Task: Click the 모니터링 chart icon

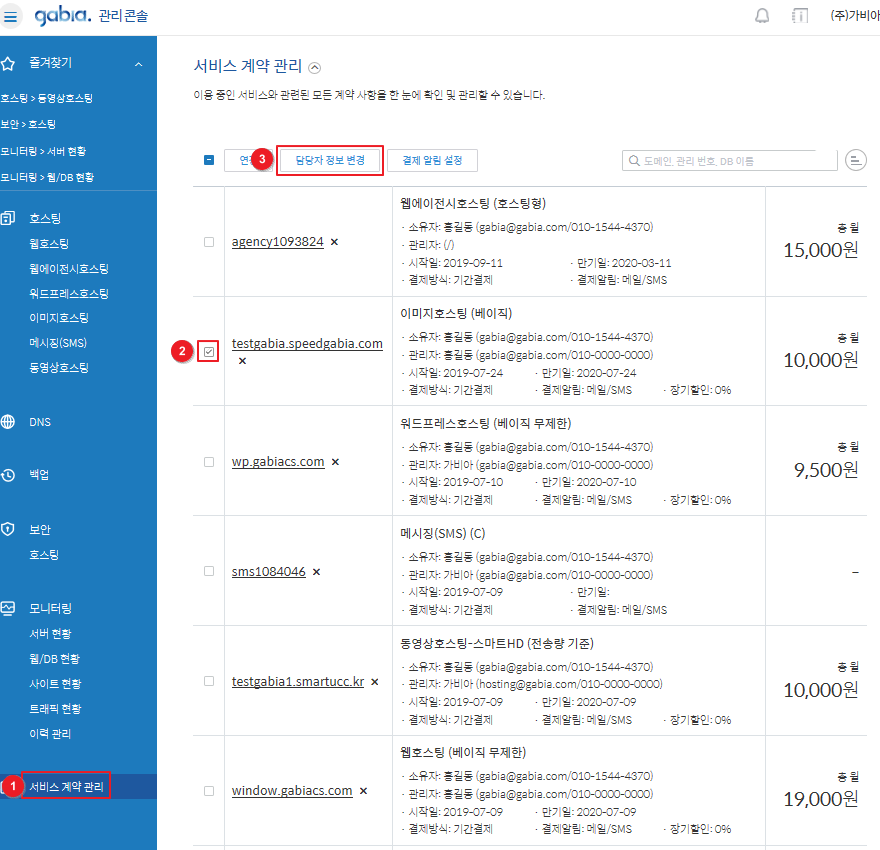Action: [x=8, y=608]
